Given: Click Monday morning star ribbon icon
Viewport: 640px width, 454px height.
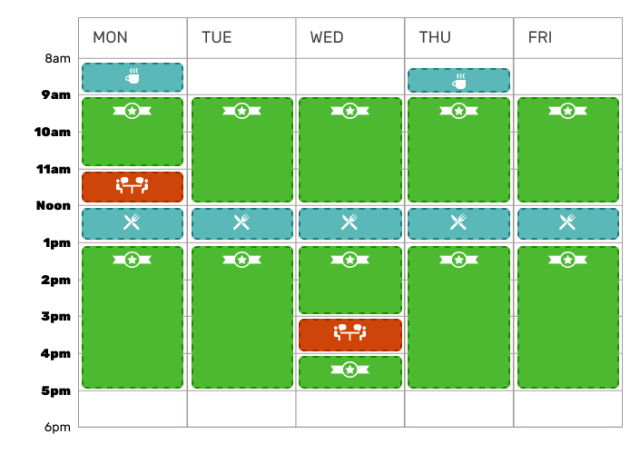Looking at the screenshot, I should coord(132,110).
